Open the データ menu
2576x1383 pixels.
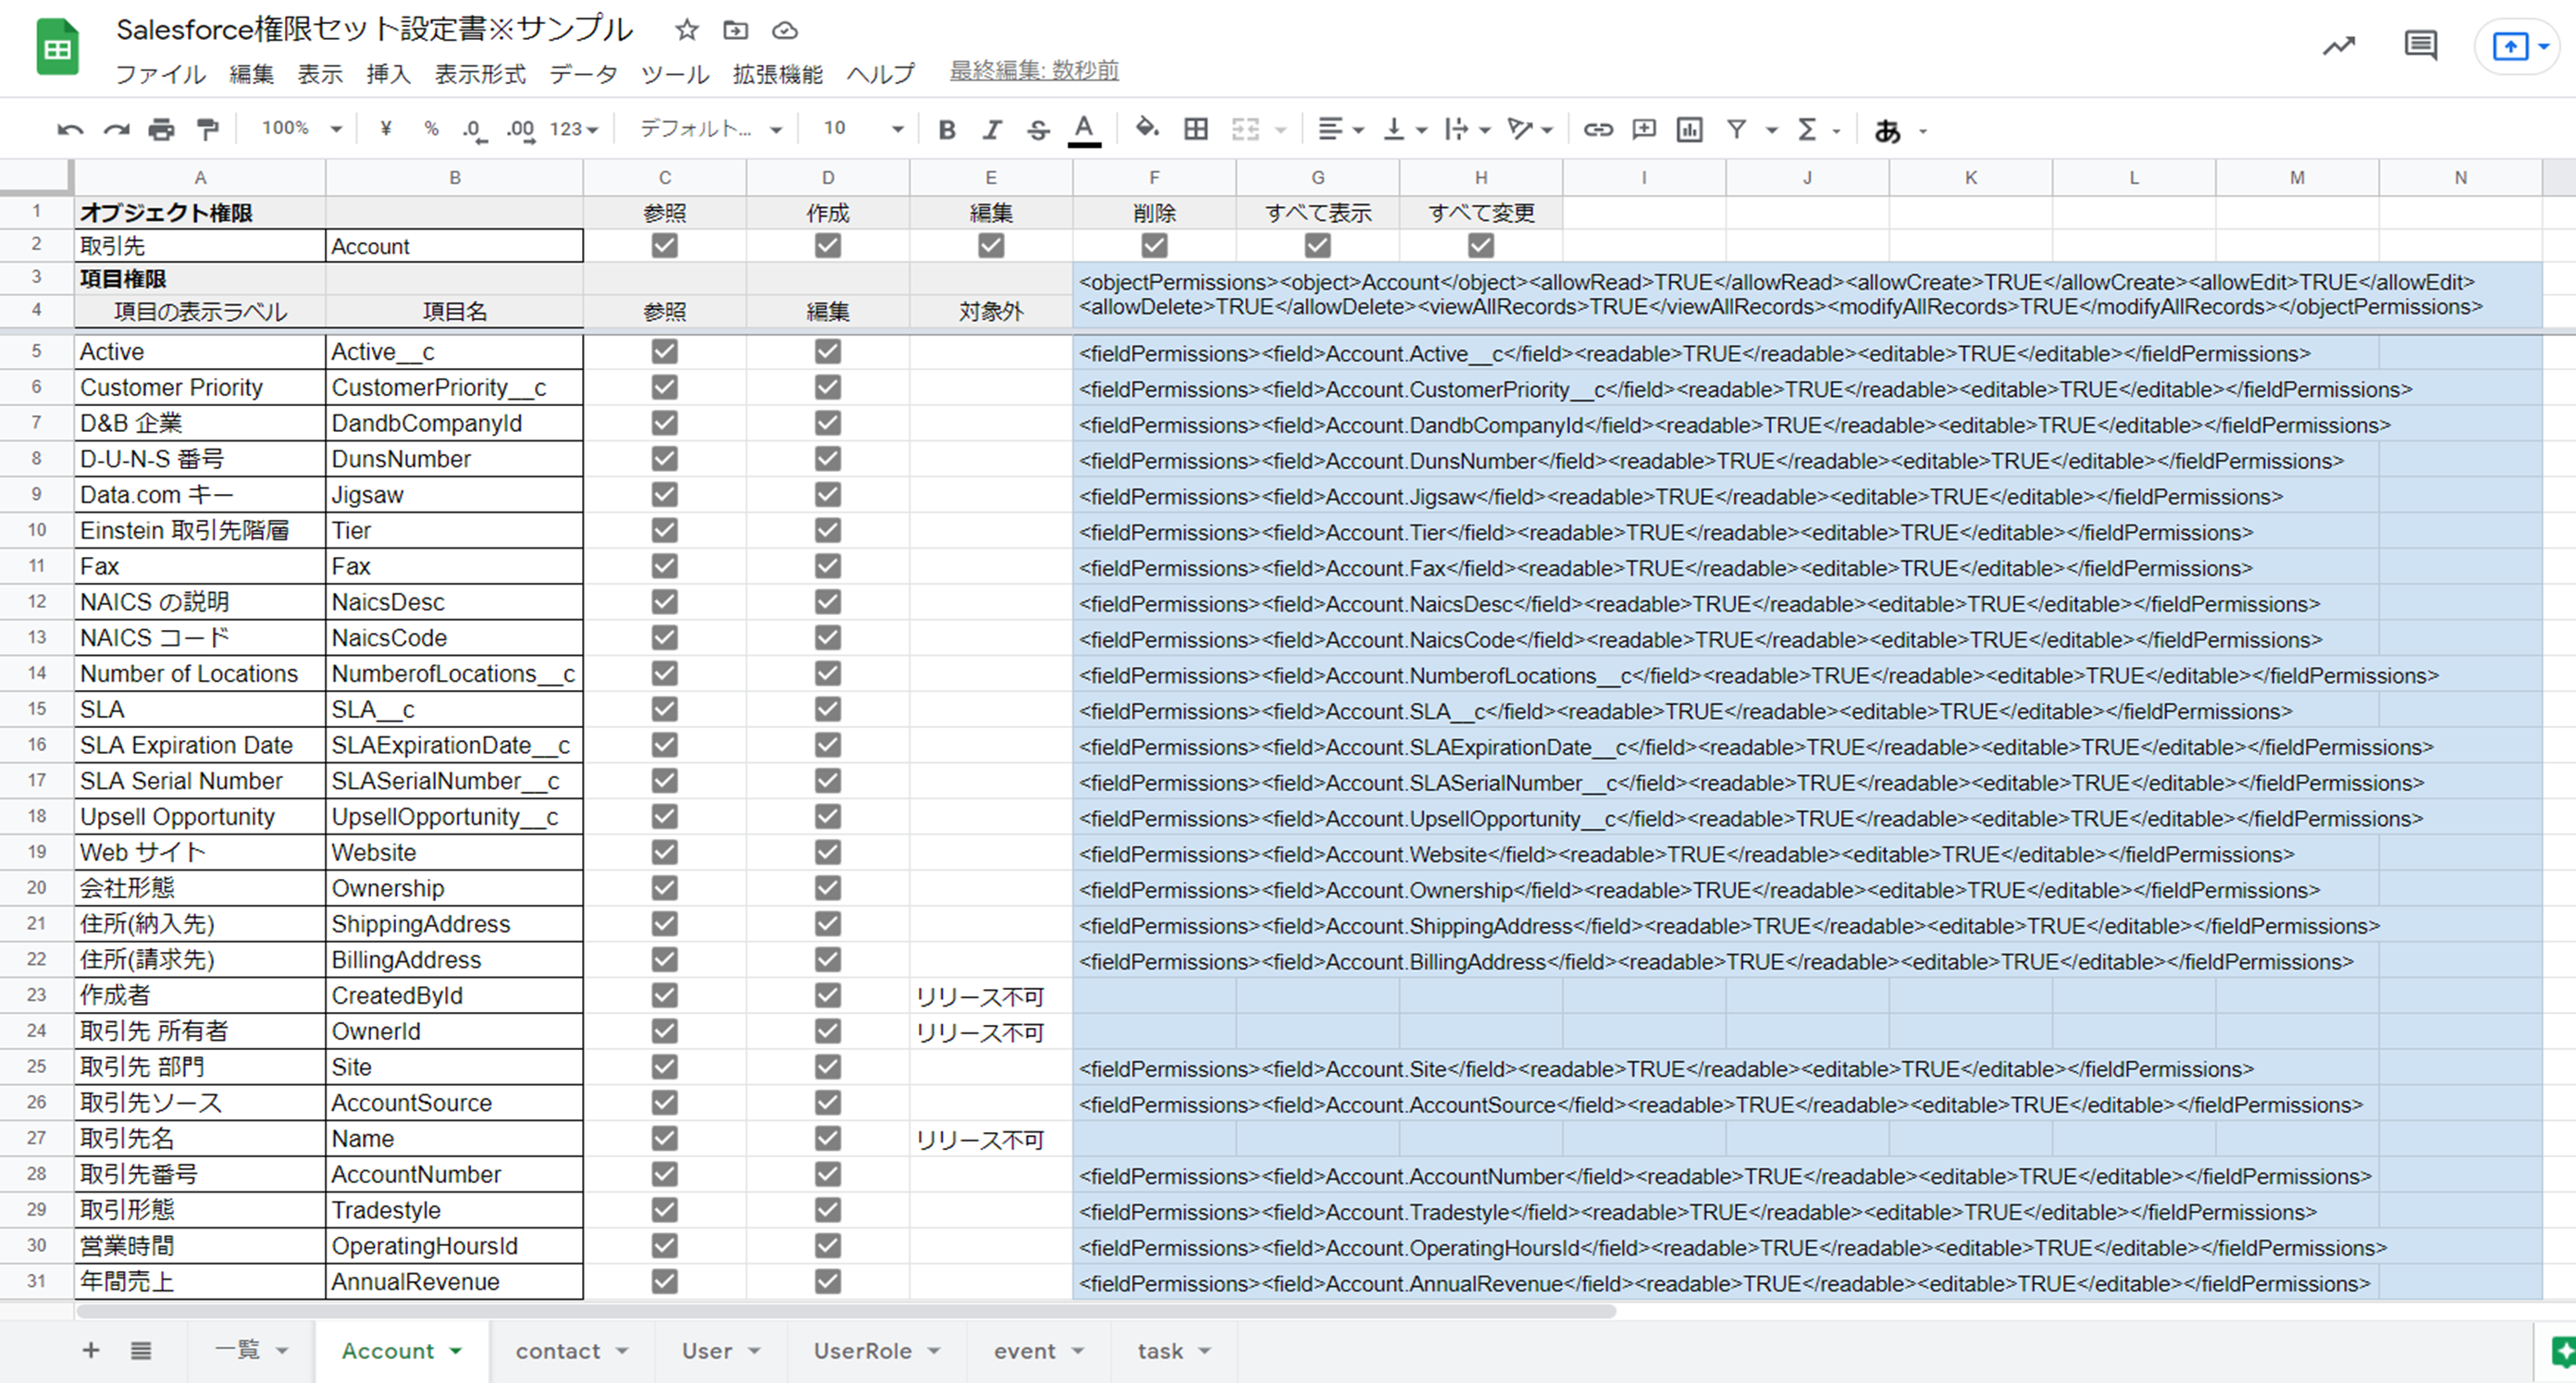582,73
